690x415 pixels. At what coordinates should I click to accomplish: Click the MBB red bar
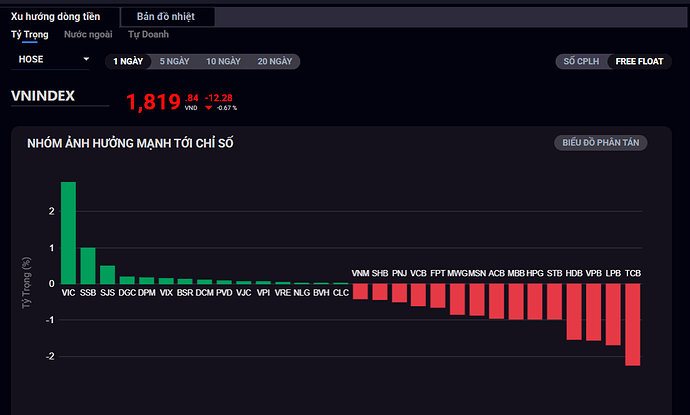[x=516, y=301]
